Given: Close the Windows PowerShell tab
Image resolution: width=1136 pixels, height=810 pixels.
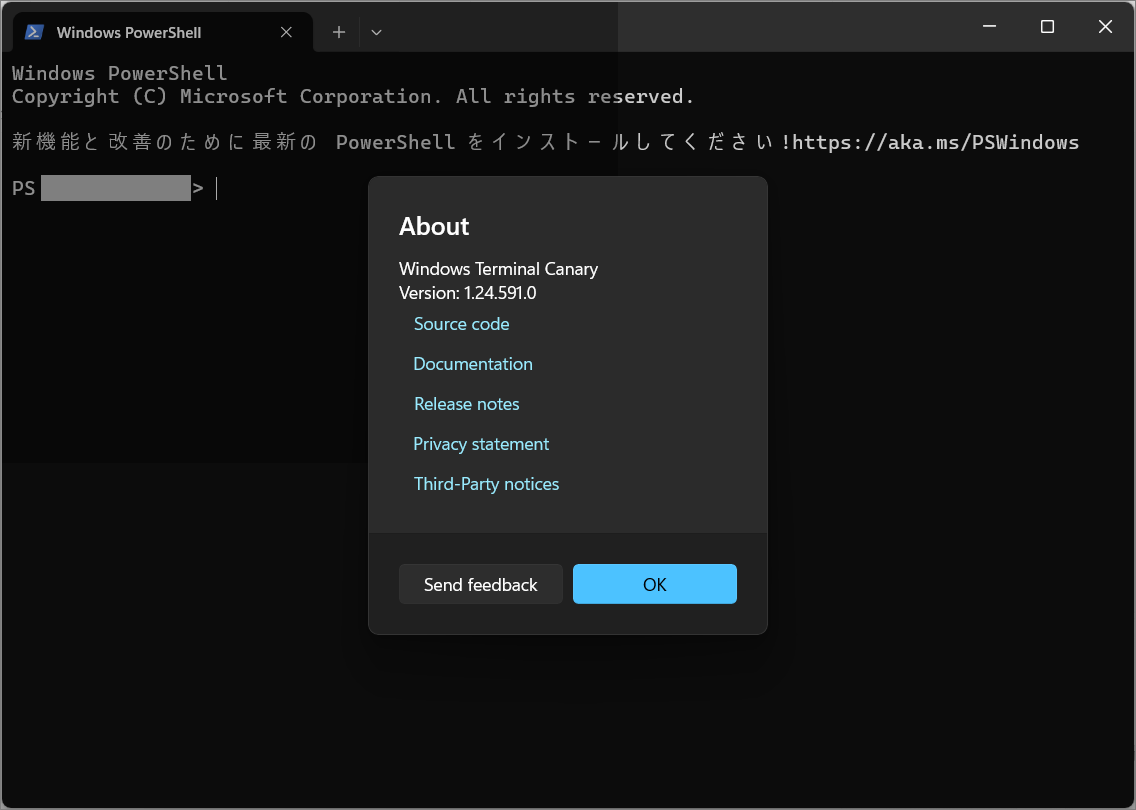Looking at the screenshot, I should point(286,32).
